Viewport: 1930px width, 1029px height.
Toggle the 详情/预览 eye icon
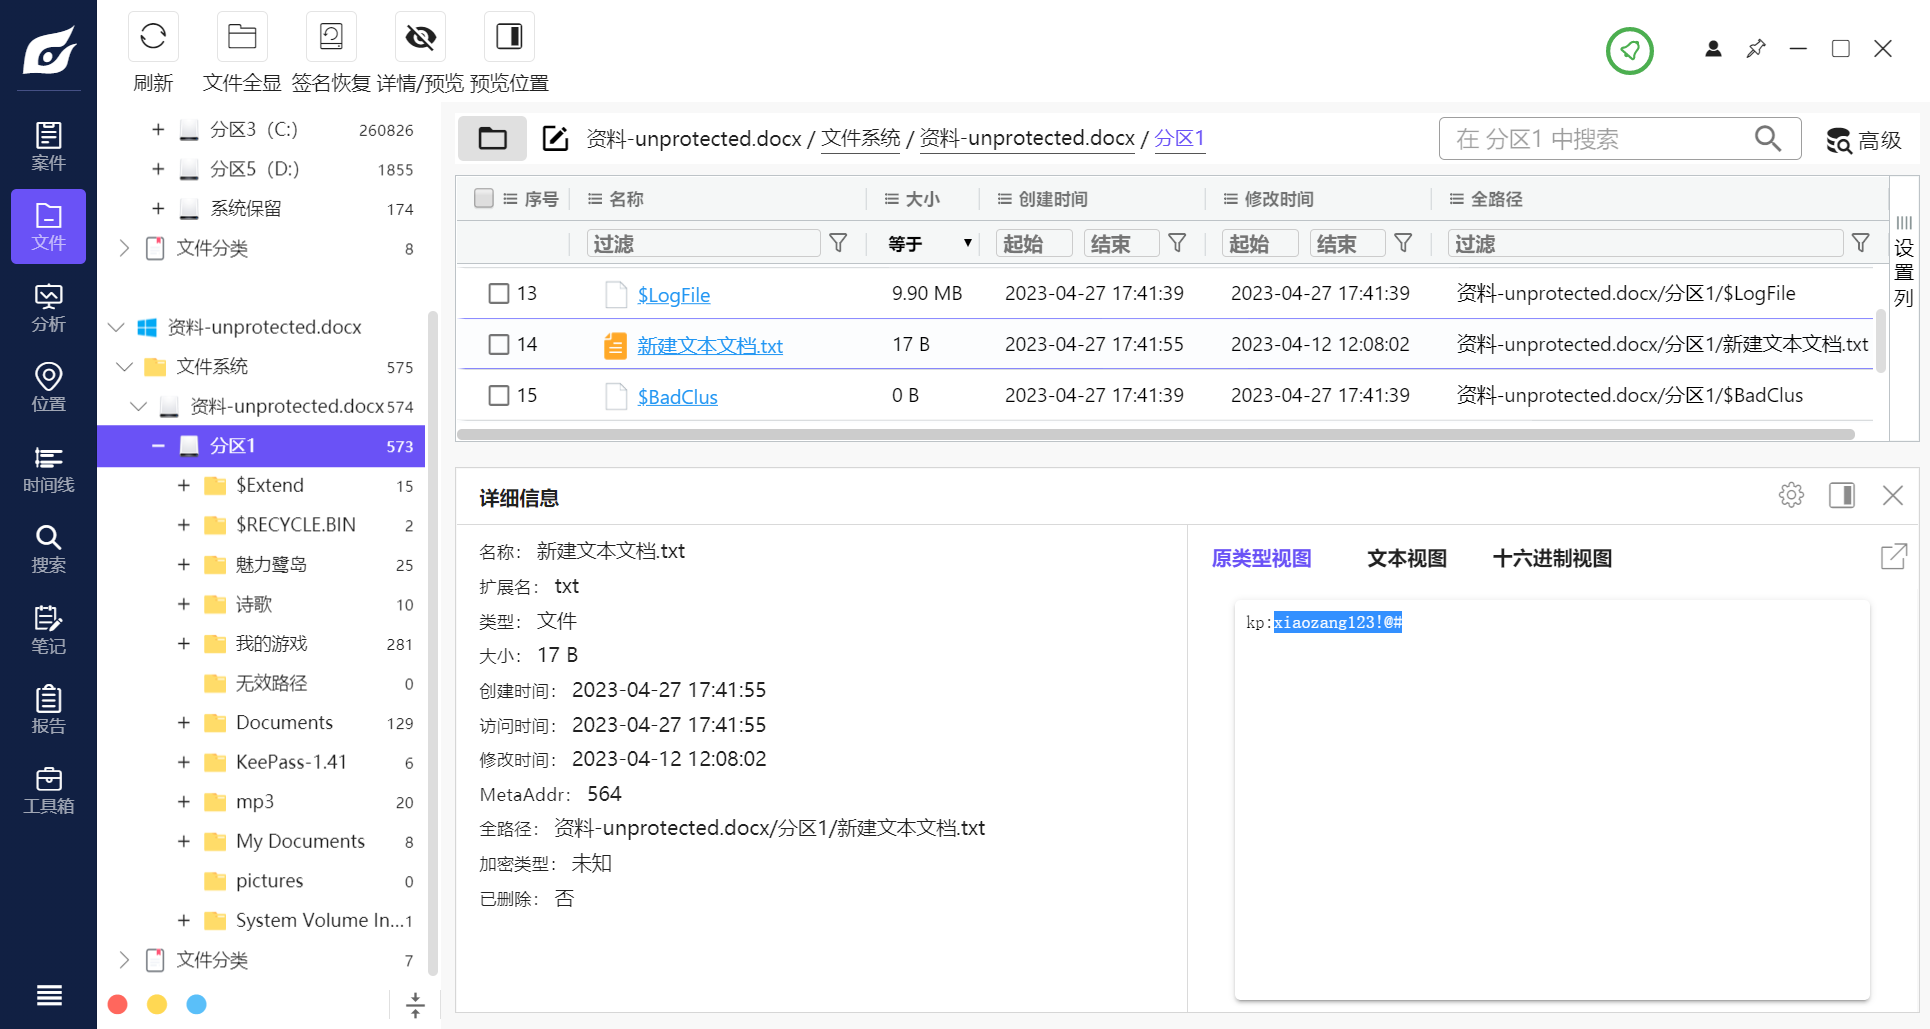tap(420, 37)
